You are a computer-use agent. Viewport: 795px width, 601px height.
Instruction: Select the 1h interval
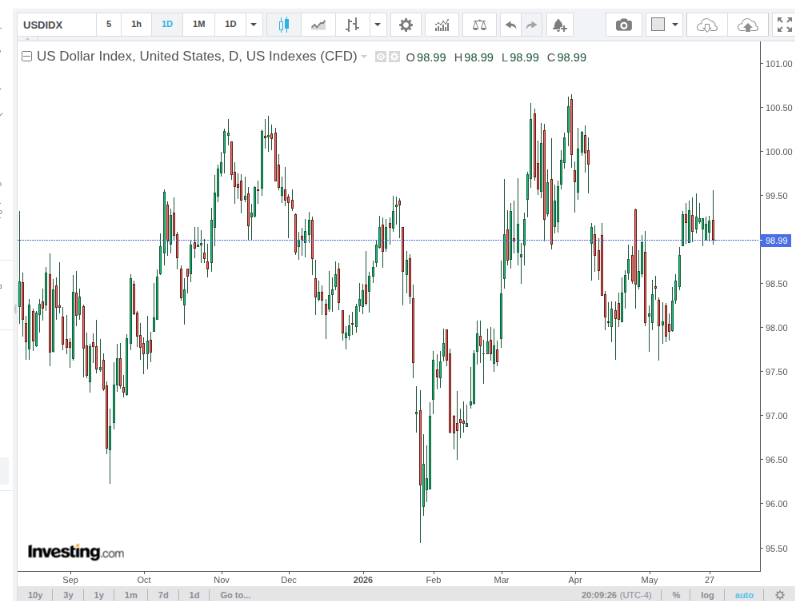click(136, 24)
